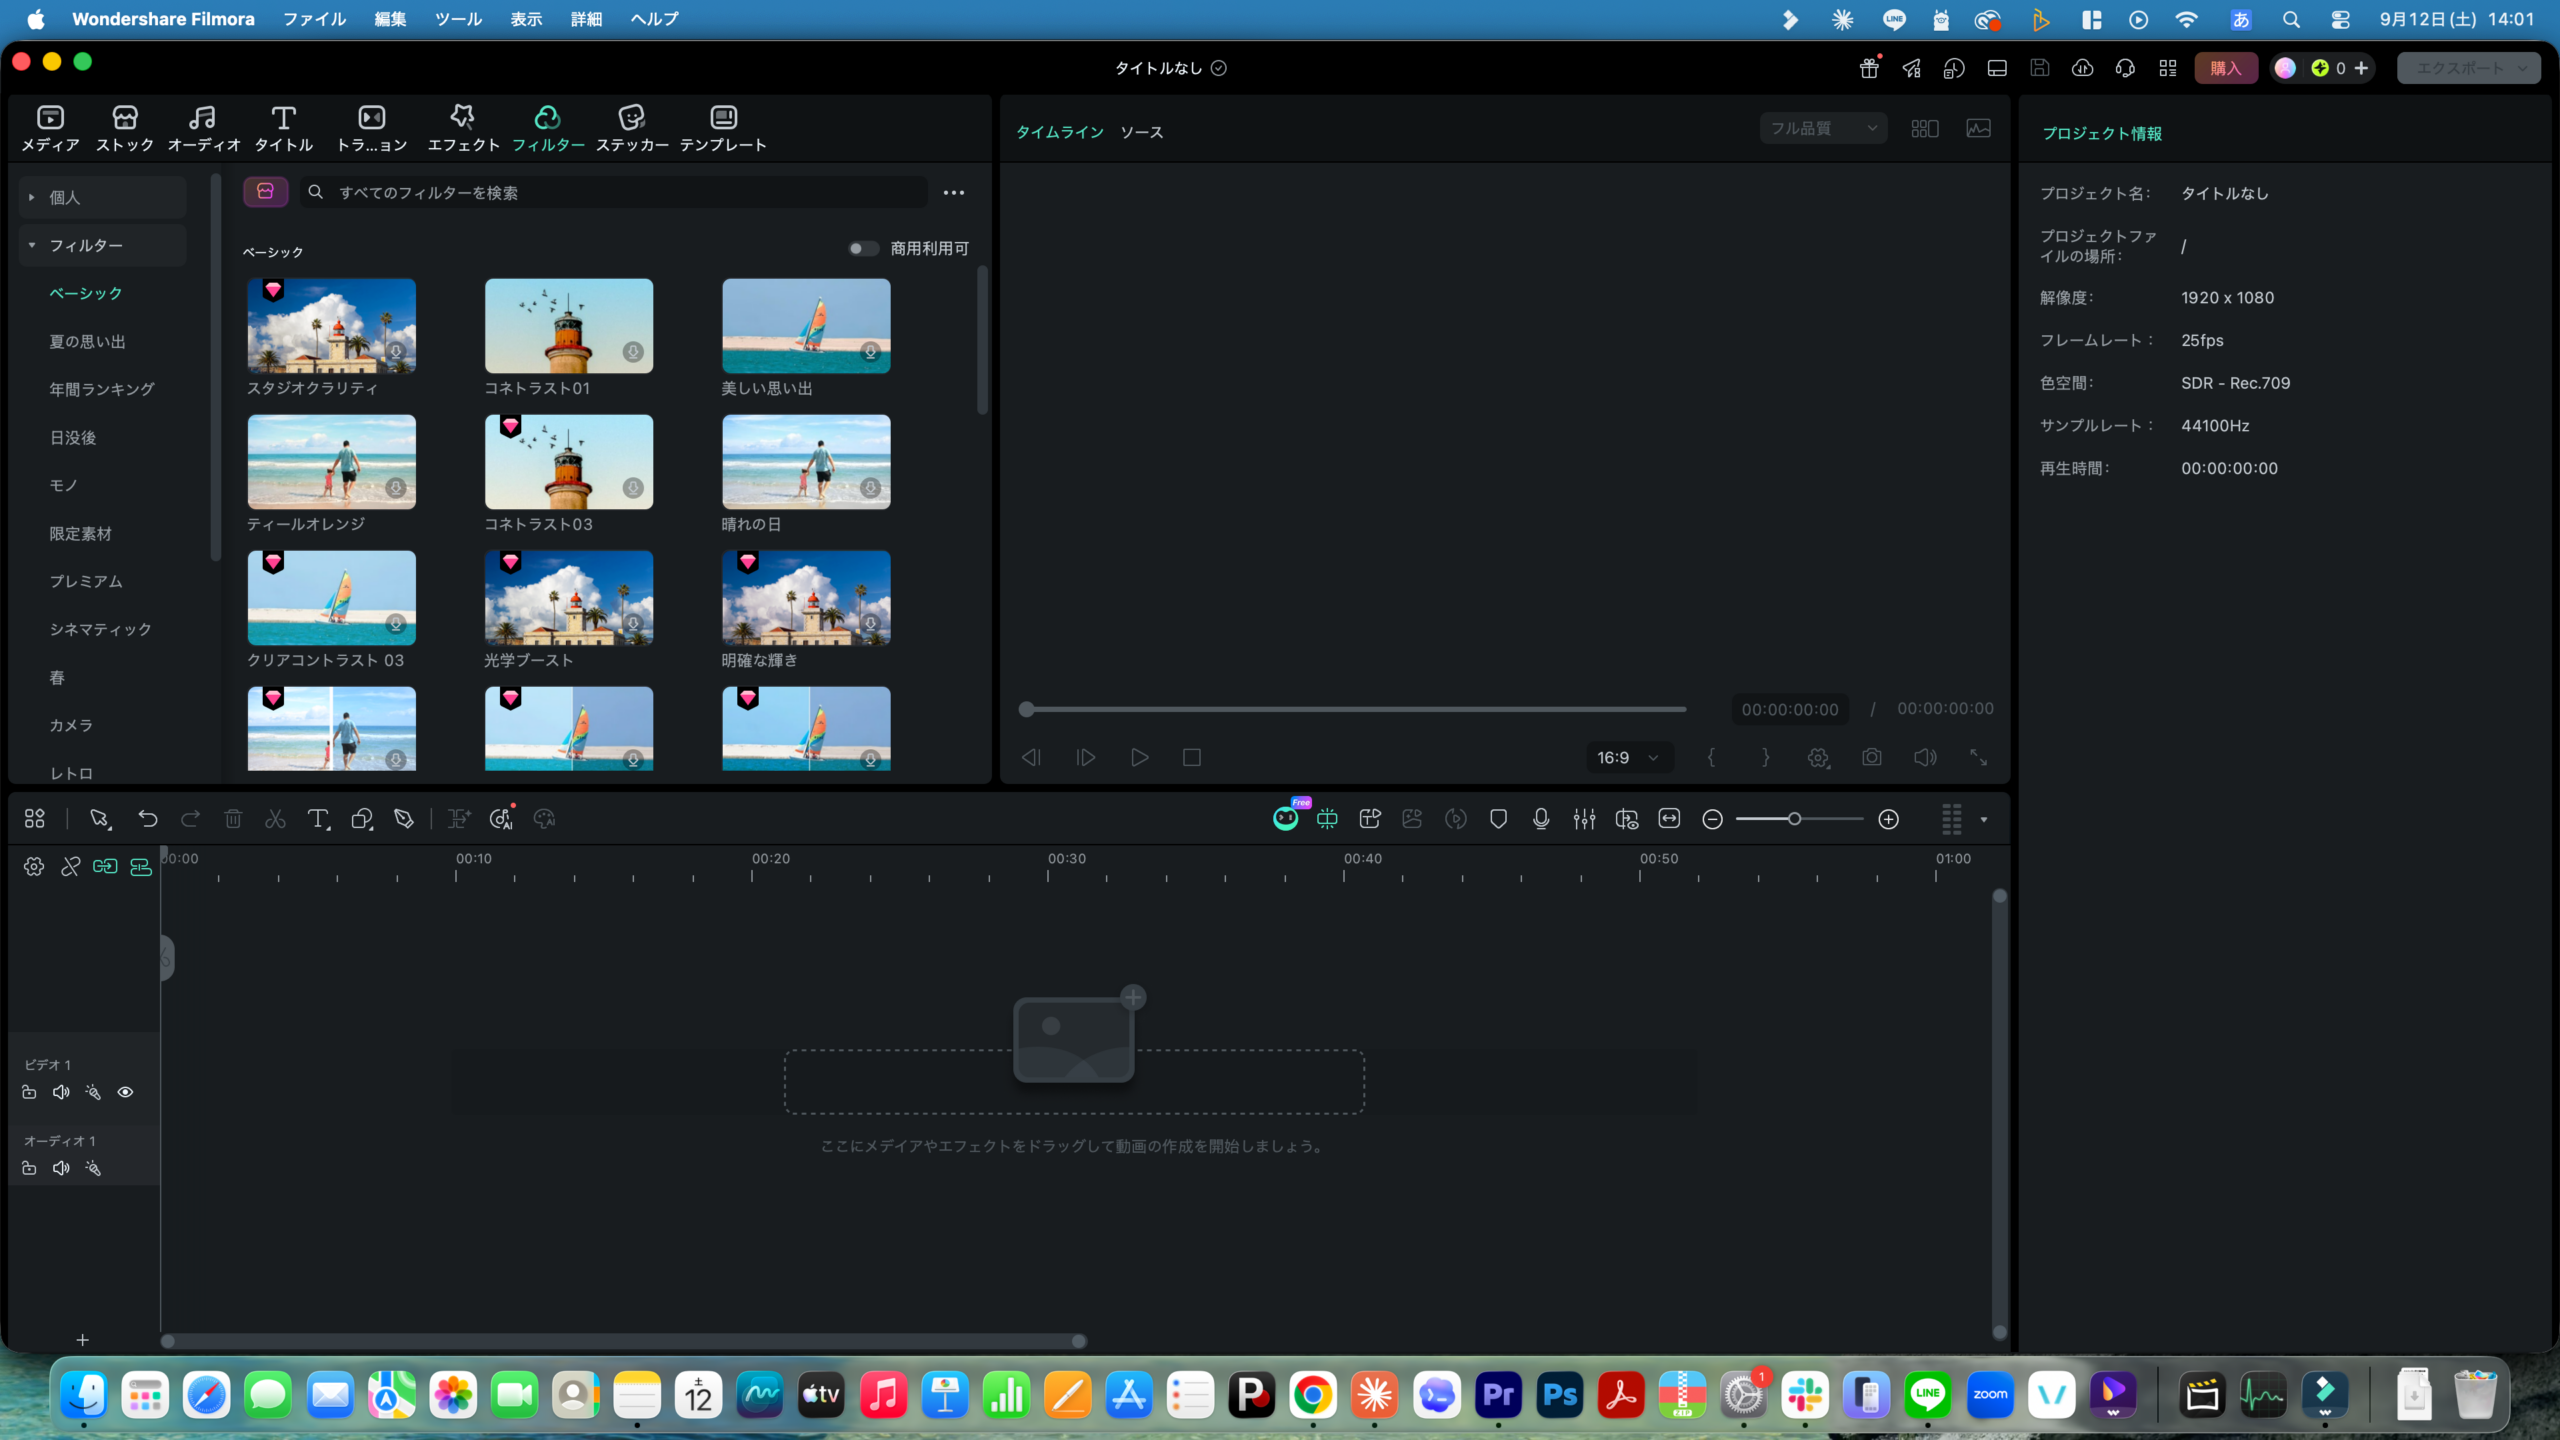Screen dimensions: 2560x1440
Task: Click the undo arrow in timeline toolbar
Action: (148, 819)
